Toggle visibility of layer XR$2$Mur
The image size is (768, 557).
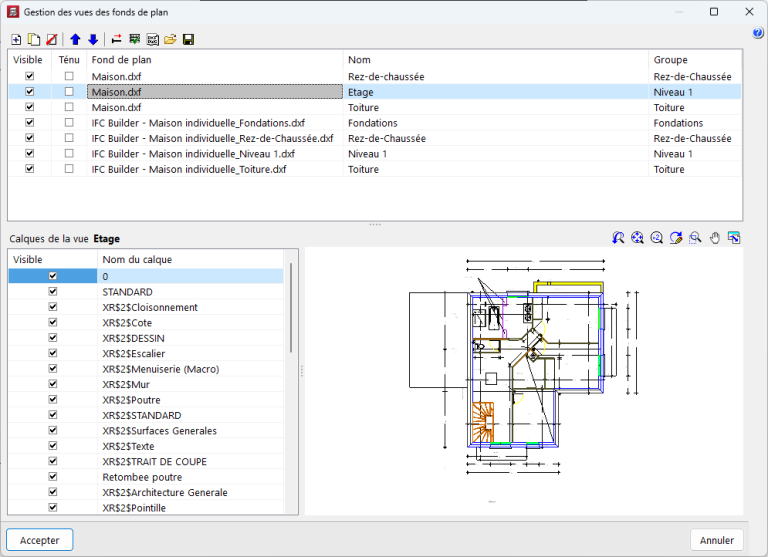tap(53, 384)
